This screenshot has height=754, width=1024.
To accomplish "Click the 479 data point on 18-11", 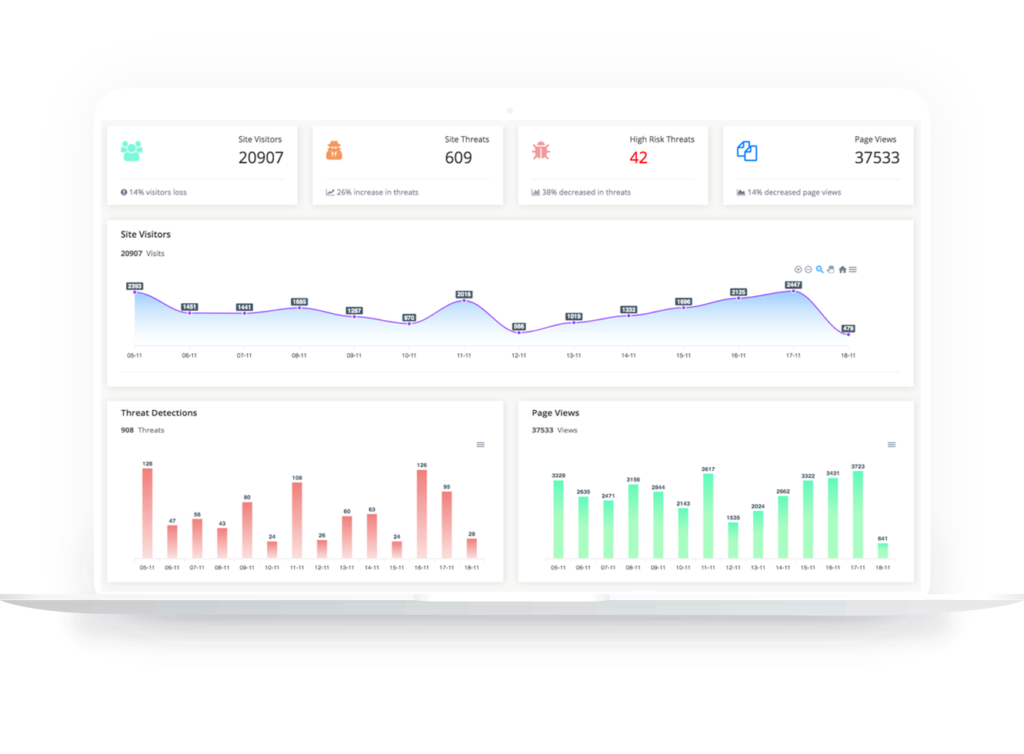I will [848, 334].
